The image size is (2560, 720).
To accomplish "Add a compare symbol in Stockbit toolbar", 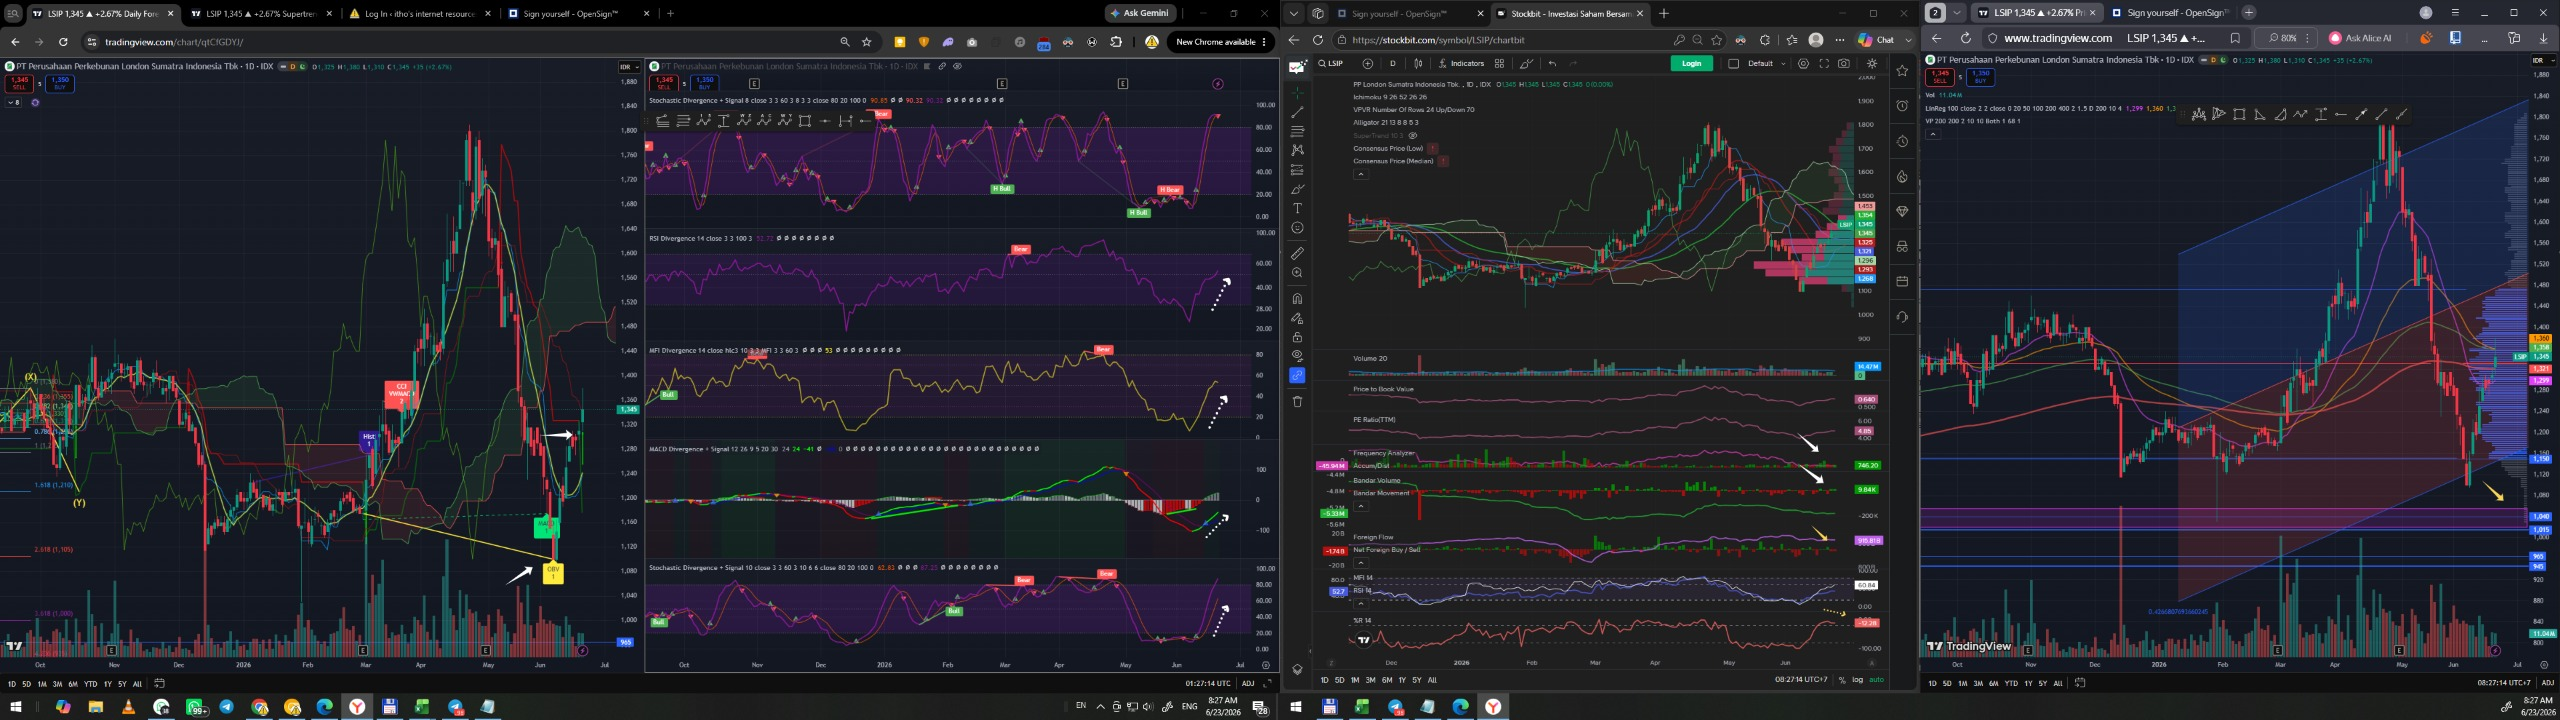I will (x=1367, y=63).
